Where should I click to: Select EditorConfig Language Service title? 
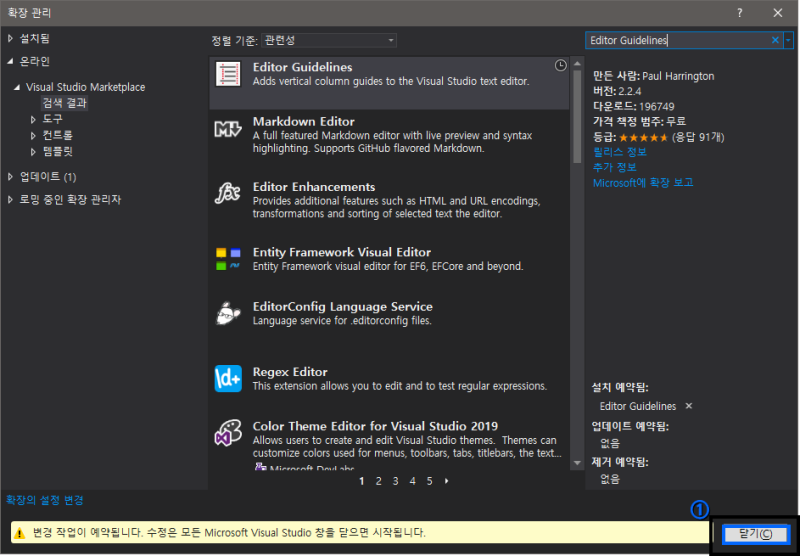coord(343,307)
